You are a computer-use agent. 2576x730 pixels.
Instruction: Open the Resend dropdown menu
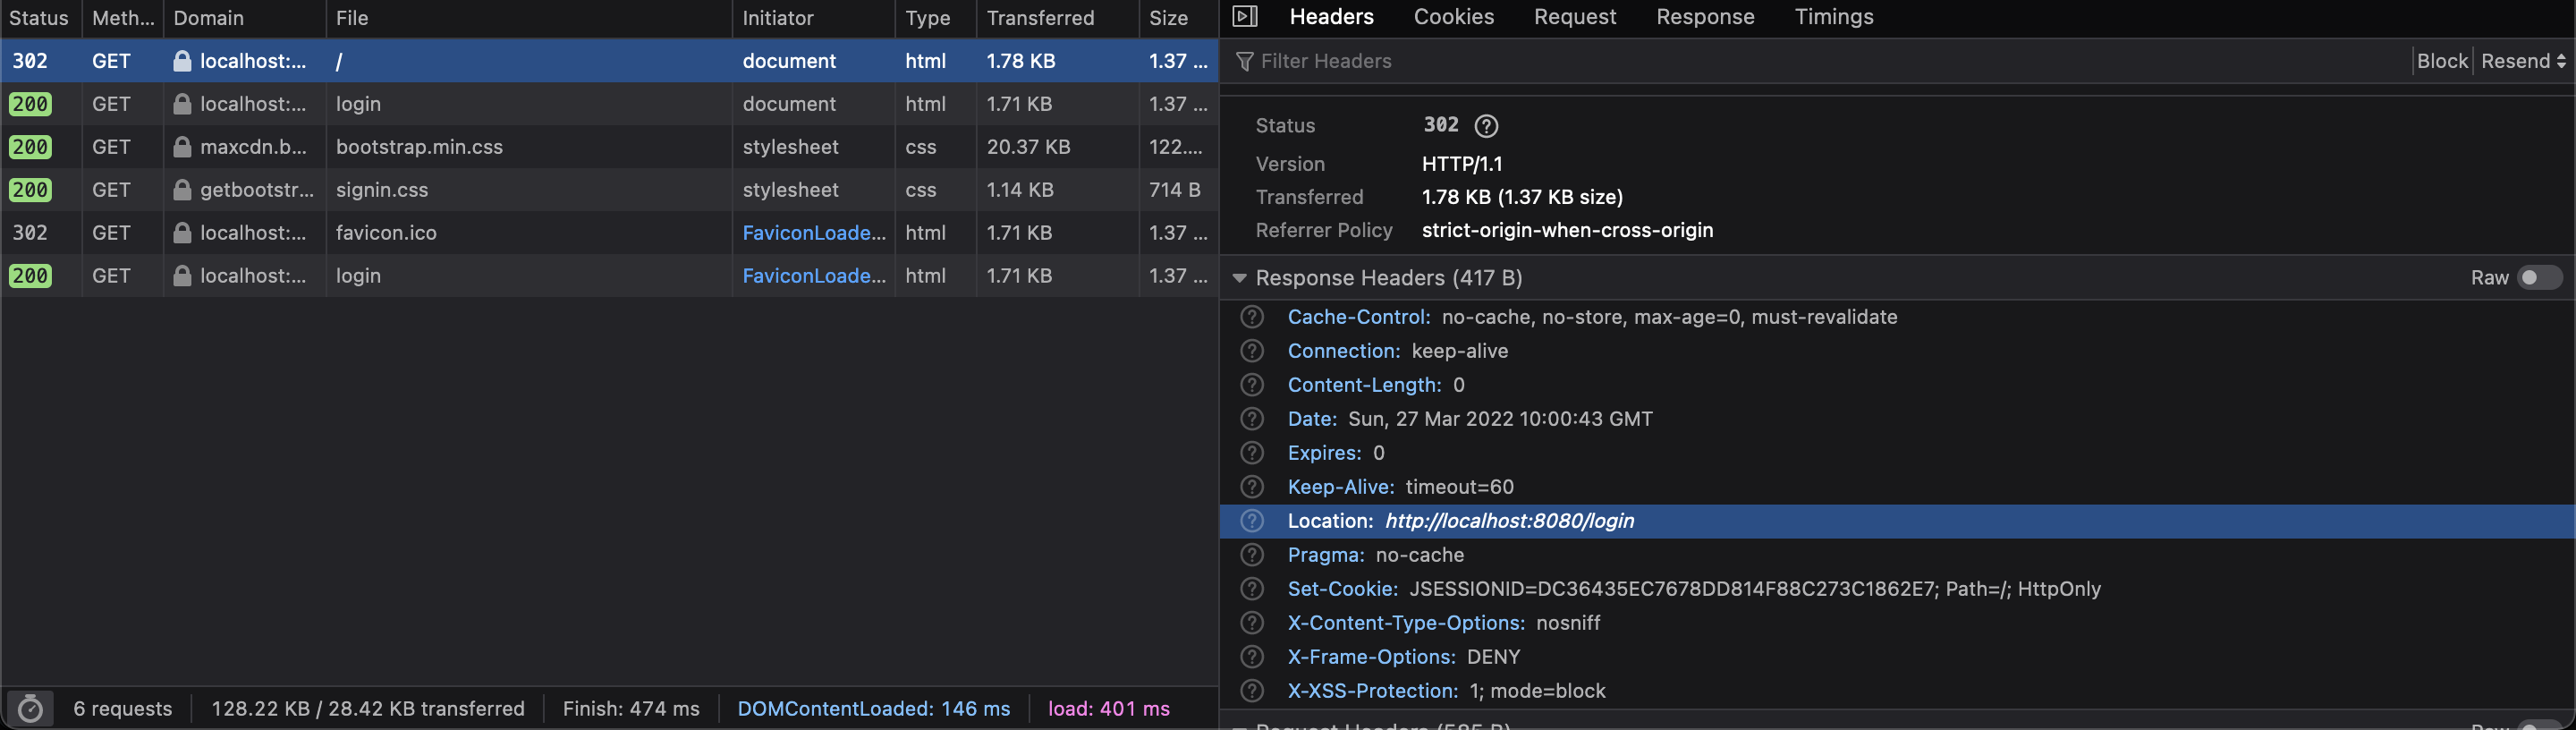[x=2522, y=61]
